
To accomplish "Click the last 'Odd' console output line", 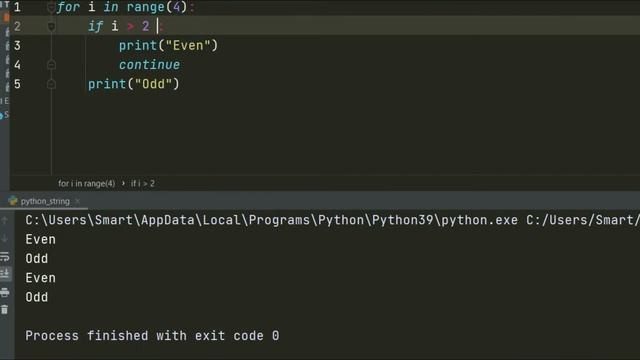I will click(37, 297).
